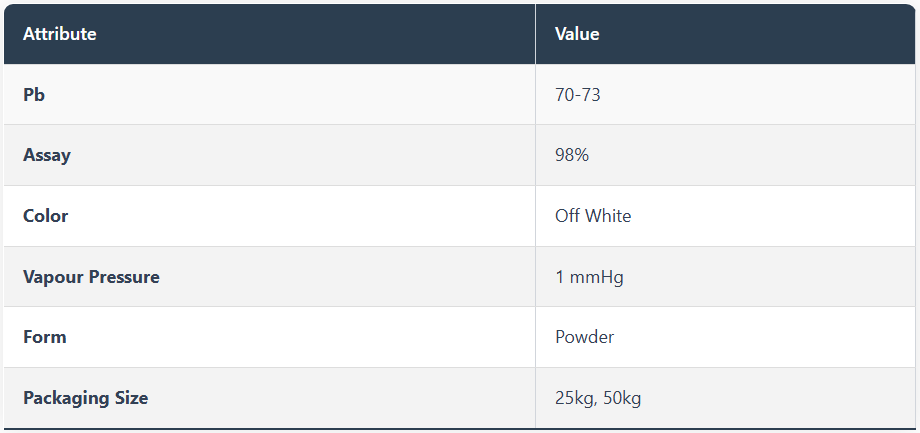The height and width of the screenshot is (433, 920).
Task: Click the word Vapour in the attribute column
Action: click(x=52, y=277)
